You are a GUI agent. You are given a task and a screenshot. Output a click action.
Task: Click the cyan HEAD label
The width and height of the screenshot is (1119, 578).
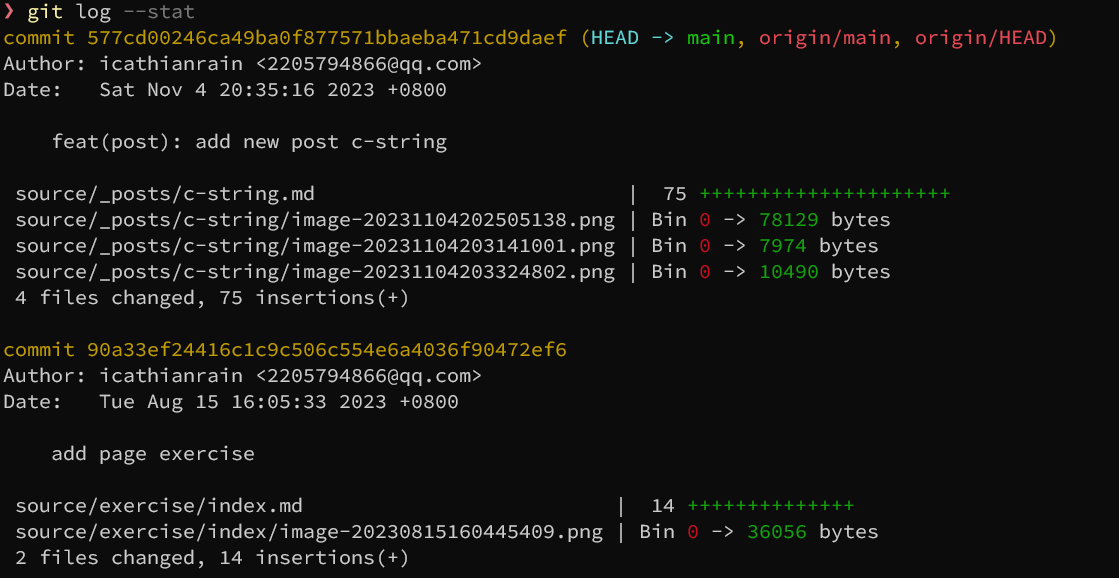point(615,38)
